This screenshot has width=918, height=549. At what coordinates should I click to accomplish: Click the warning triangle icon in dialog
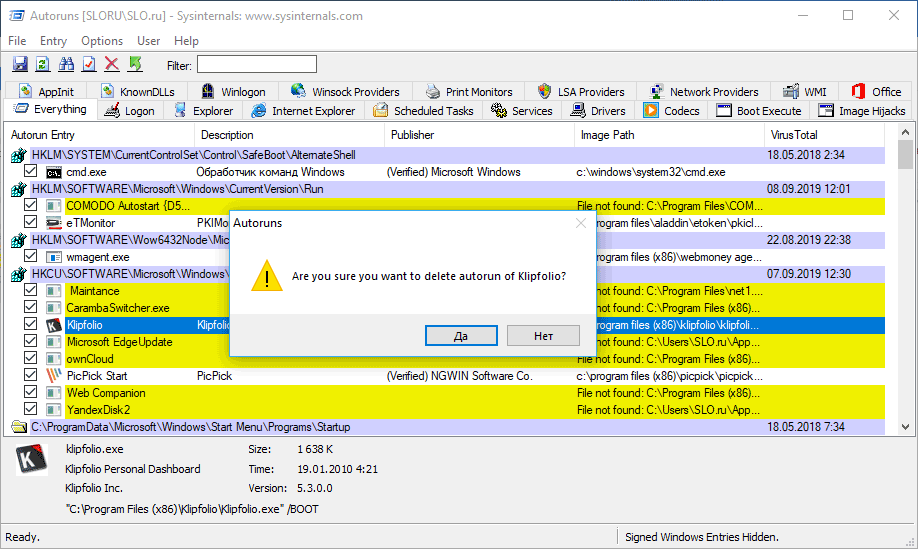point(267,276)
